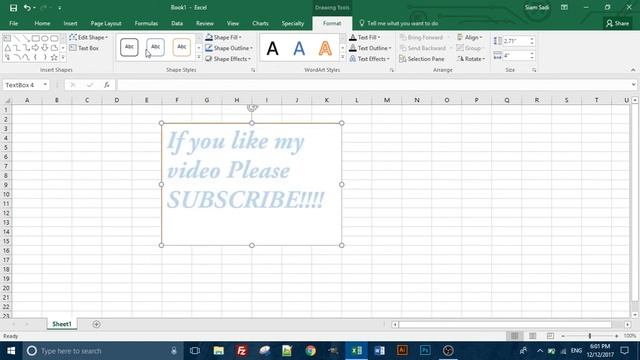
Task: Apply the blue A WordArt style
Action: pos(299,49)
